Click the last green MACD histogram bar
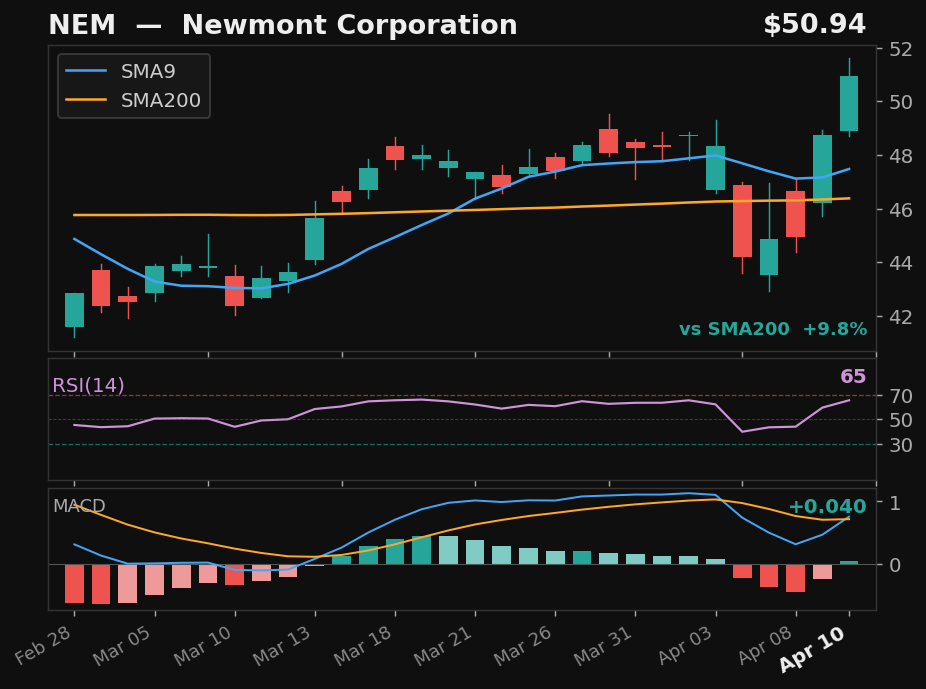The image size is (926, 689). (x=849, y=563)
